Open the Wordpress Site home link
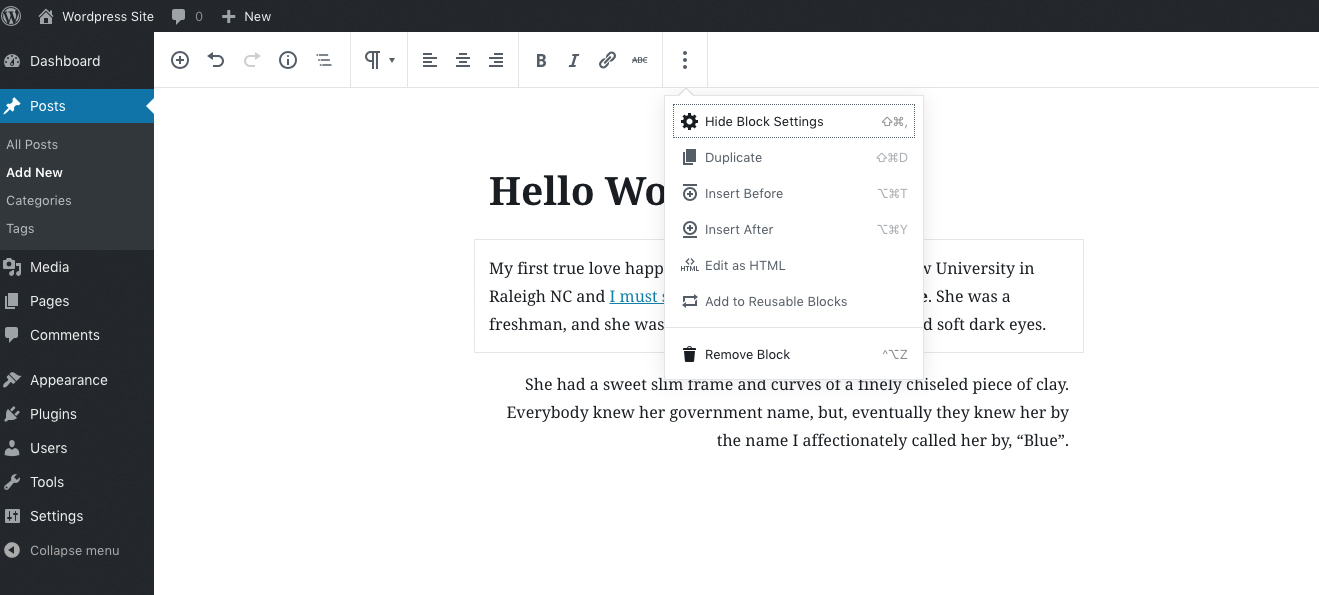1319x595 pixels. [96, 16]
